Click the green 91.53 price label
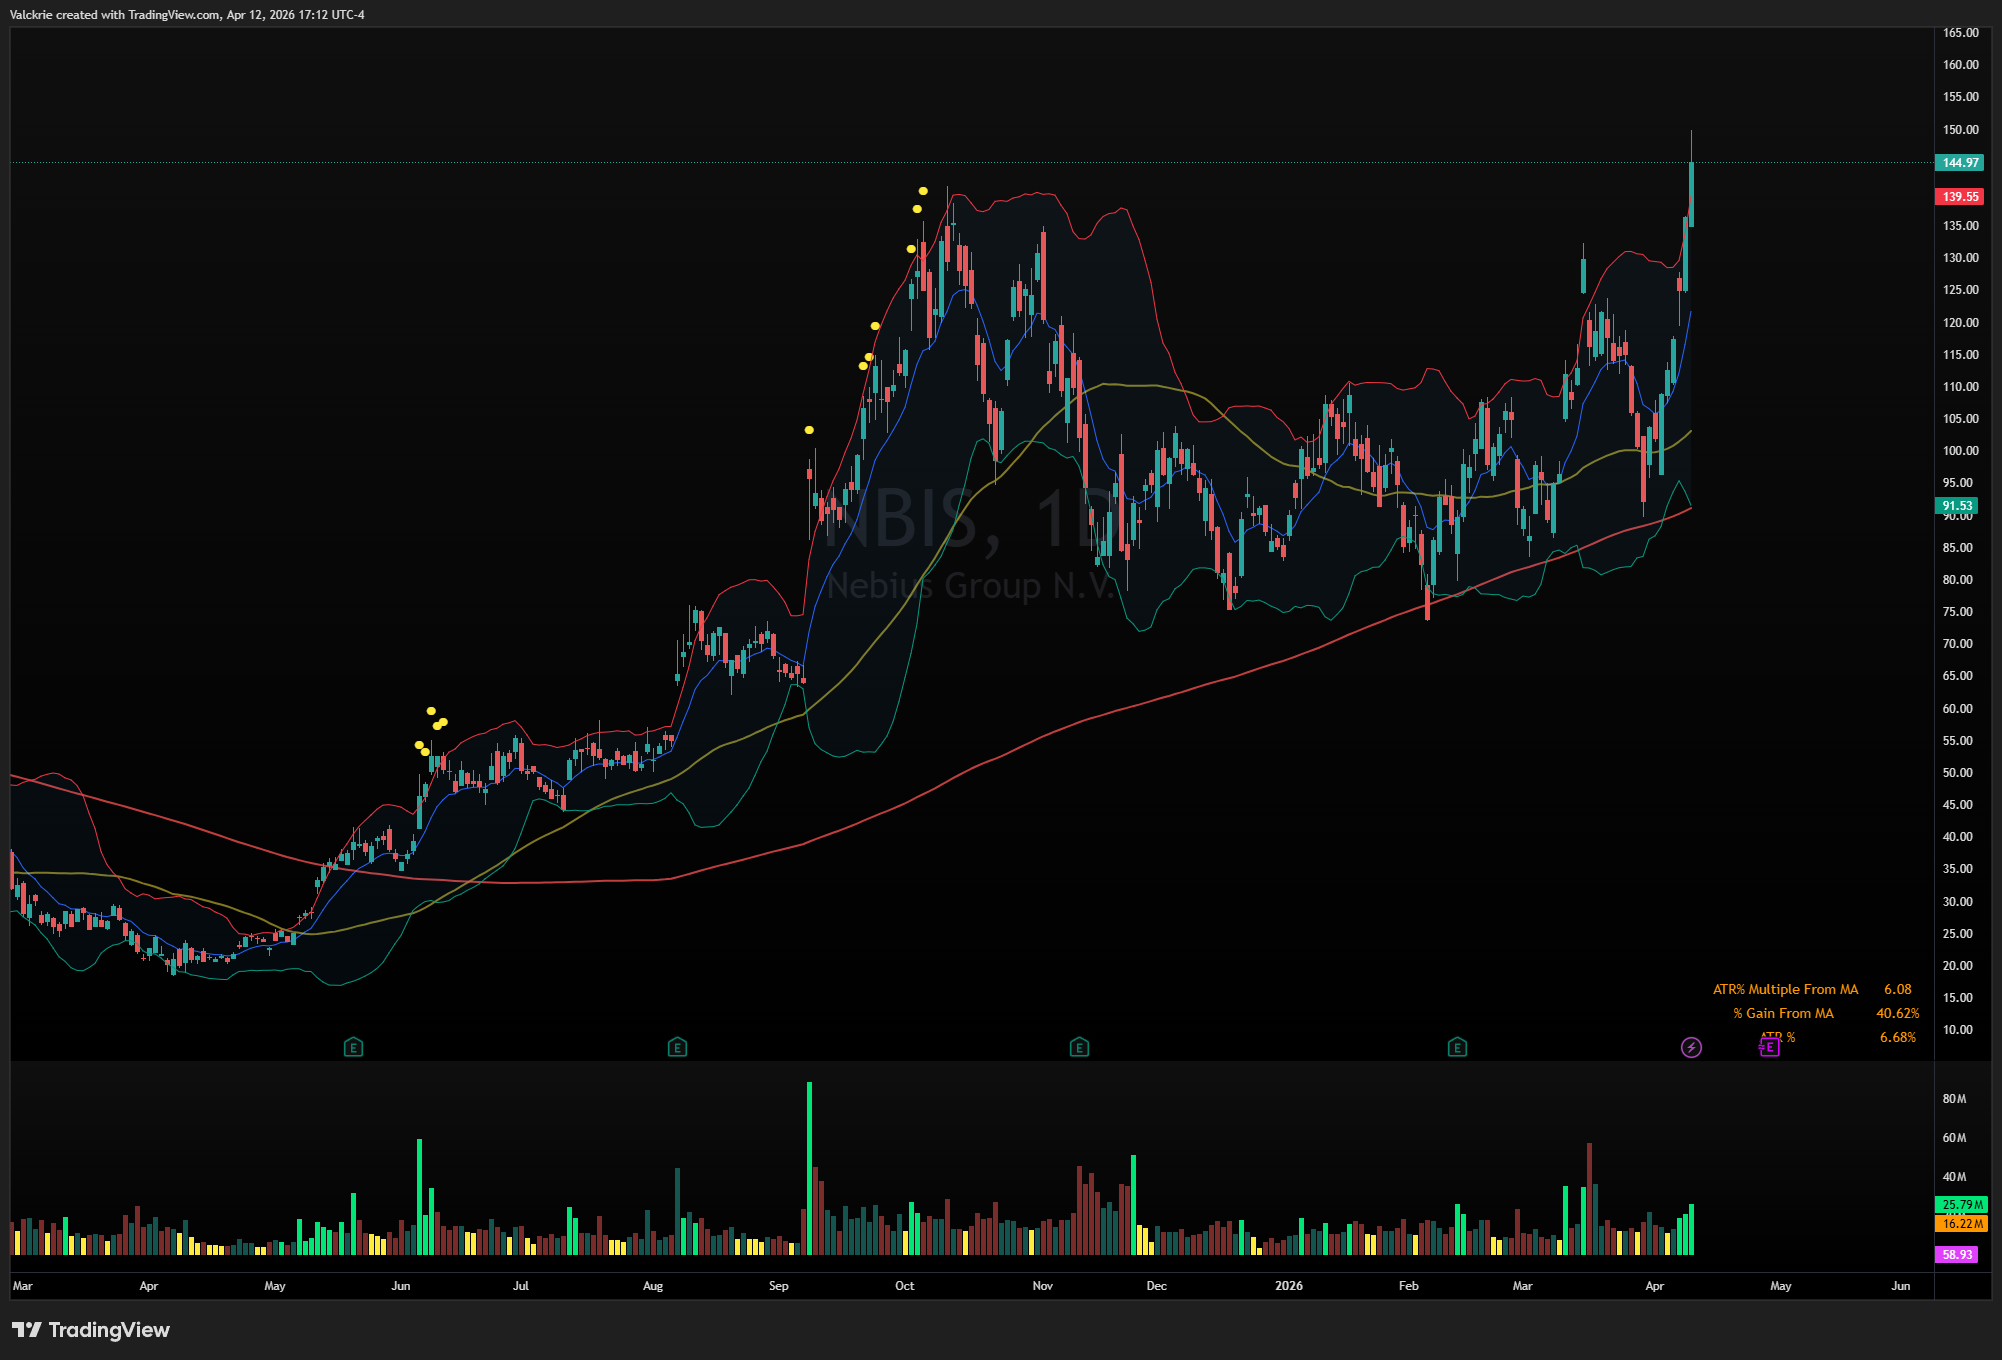Image resolution: width=2002 pixels, height=1360 pixels. point(1957,506)
